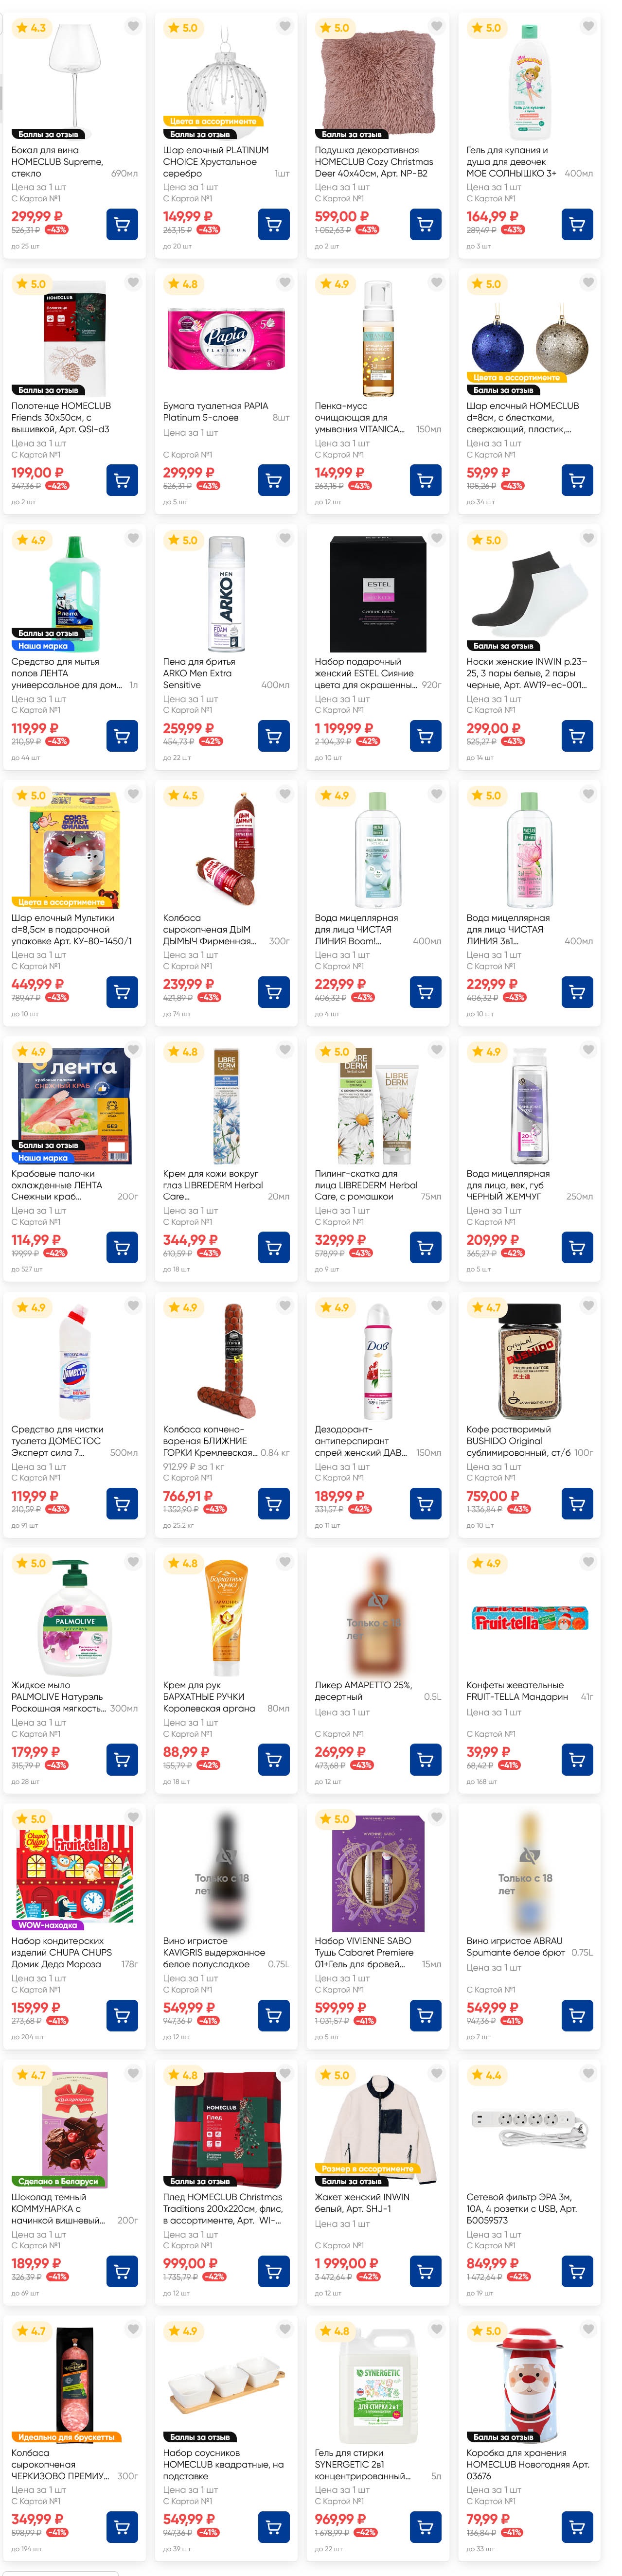Add Estel gift set to cart

click(425, 736)
